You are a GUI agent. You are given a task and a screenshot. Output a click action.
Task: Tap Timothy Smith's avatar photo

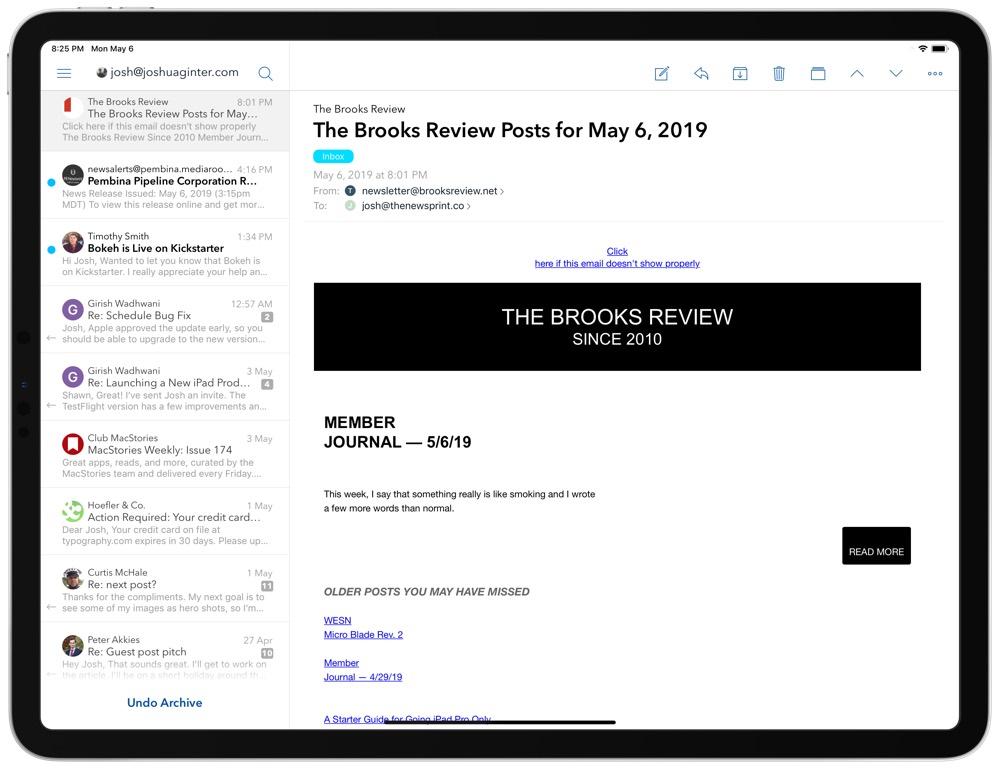tap(73, 242)
